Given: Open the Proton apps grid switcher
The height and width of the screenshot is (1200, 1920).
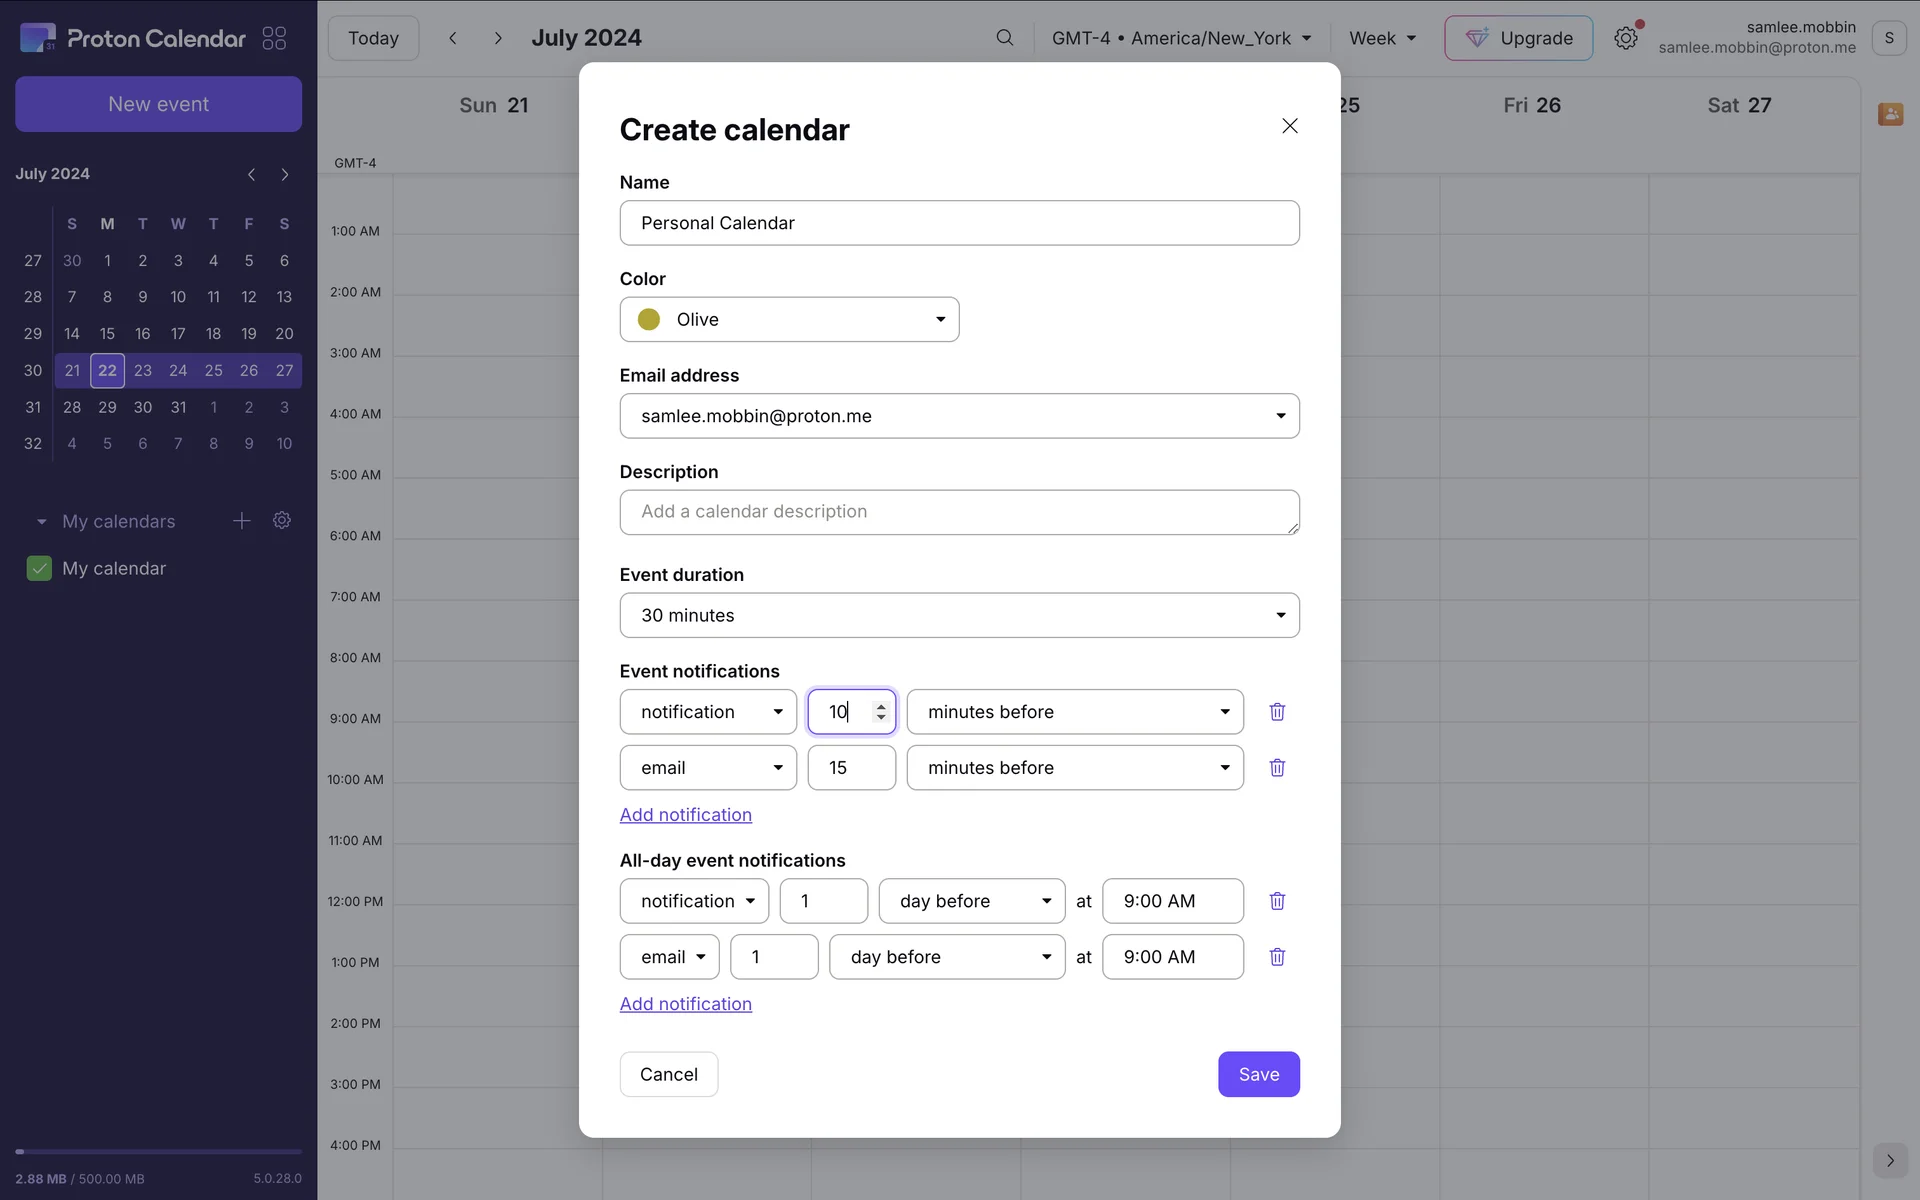Looking at the screenshot, I should pos(274,38).
